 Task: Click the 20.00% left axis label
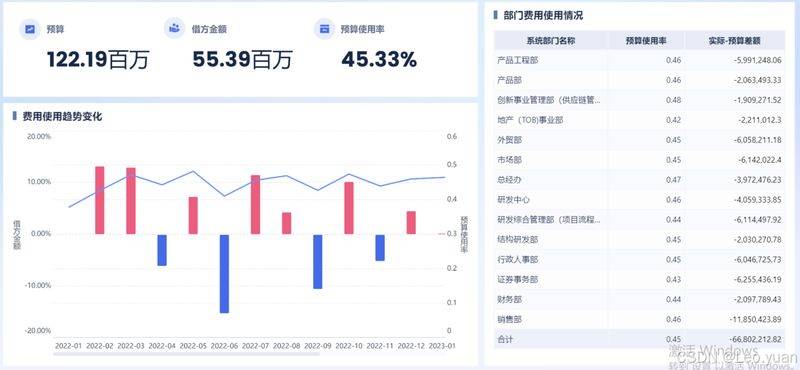[38, 136]
